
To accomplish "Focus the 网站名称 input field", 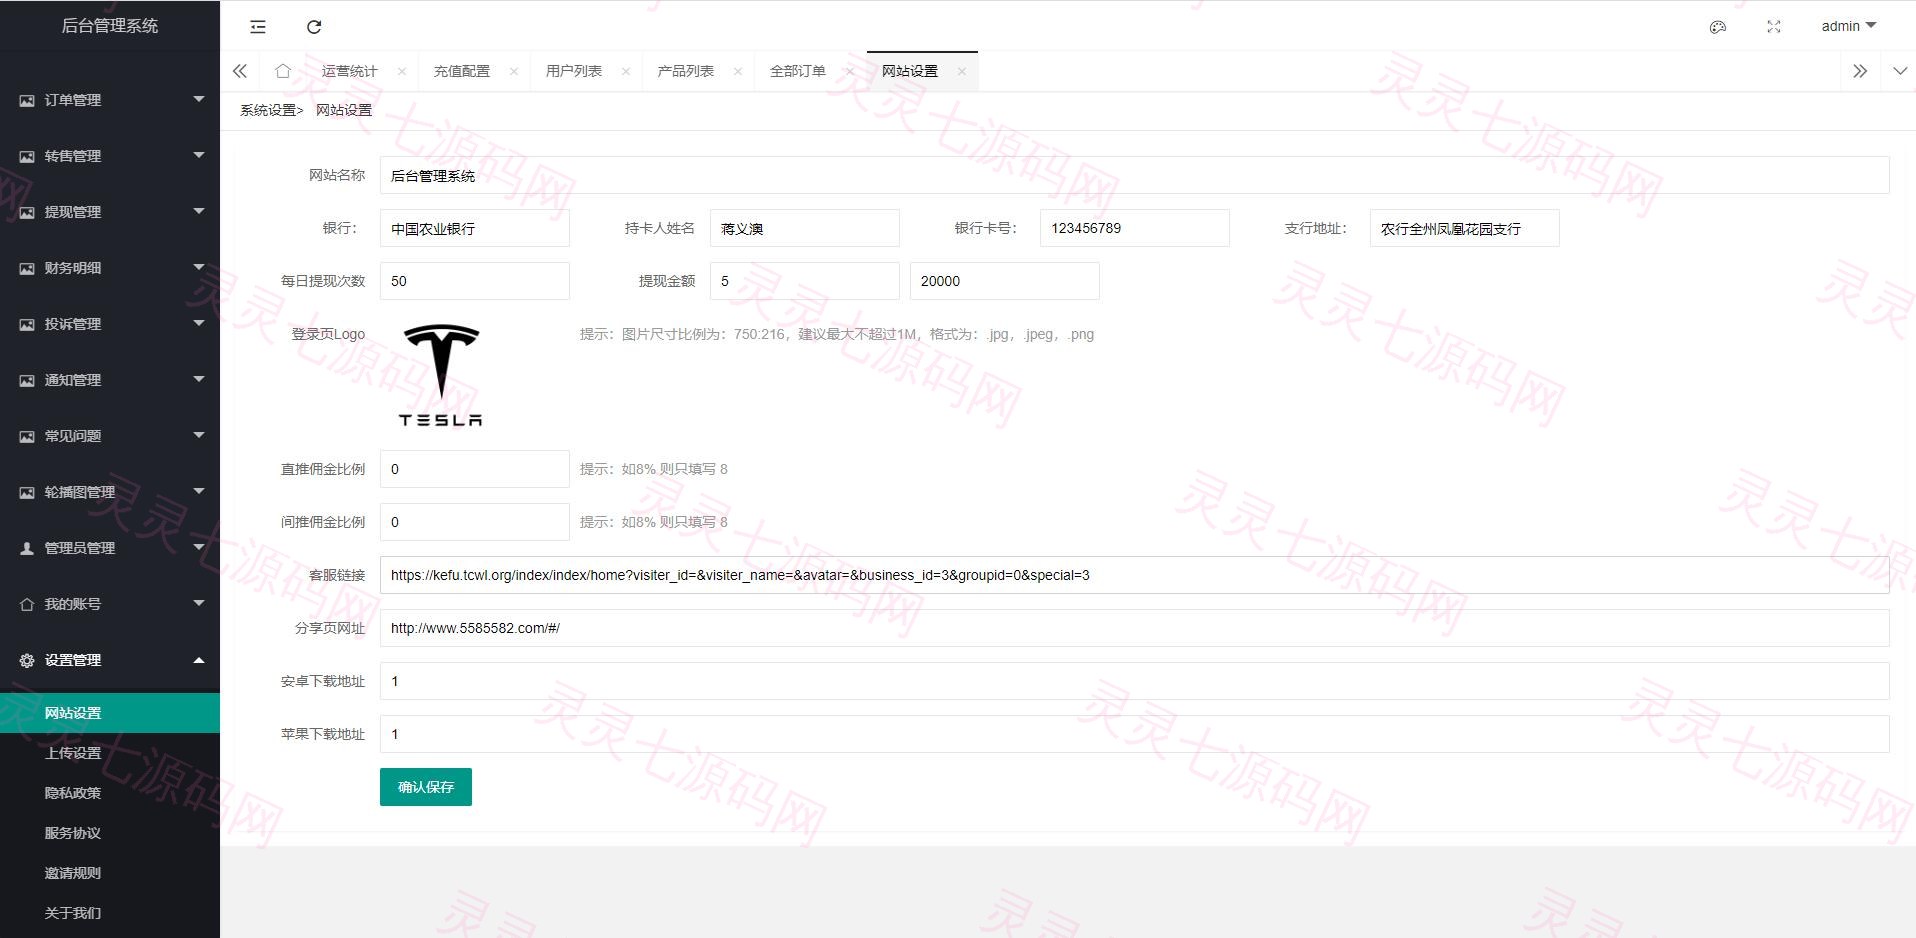I will point(1135,175).
